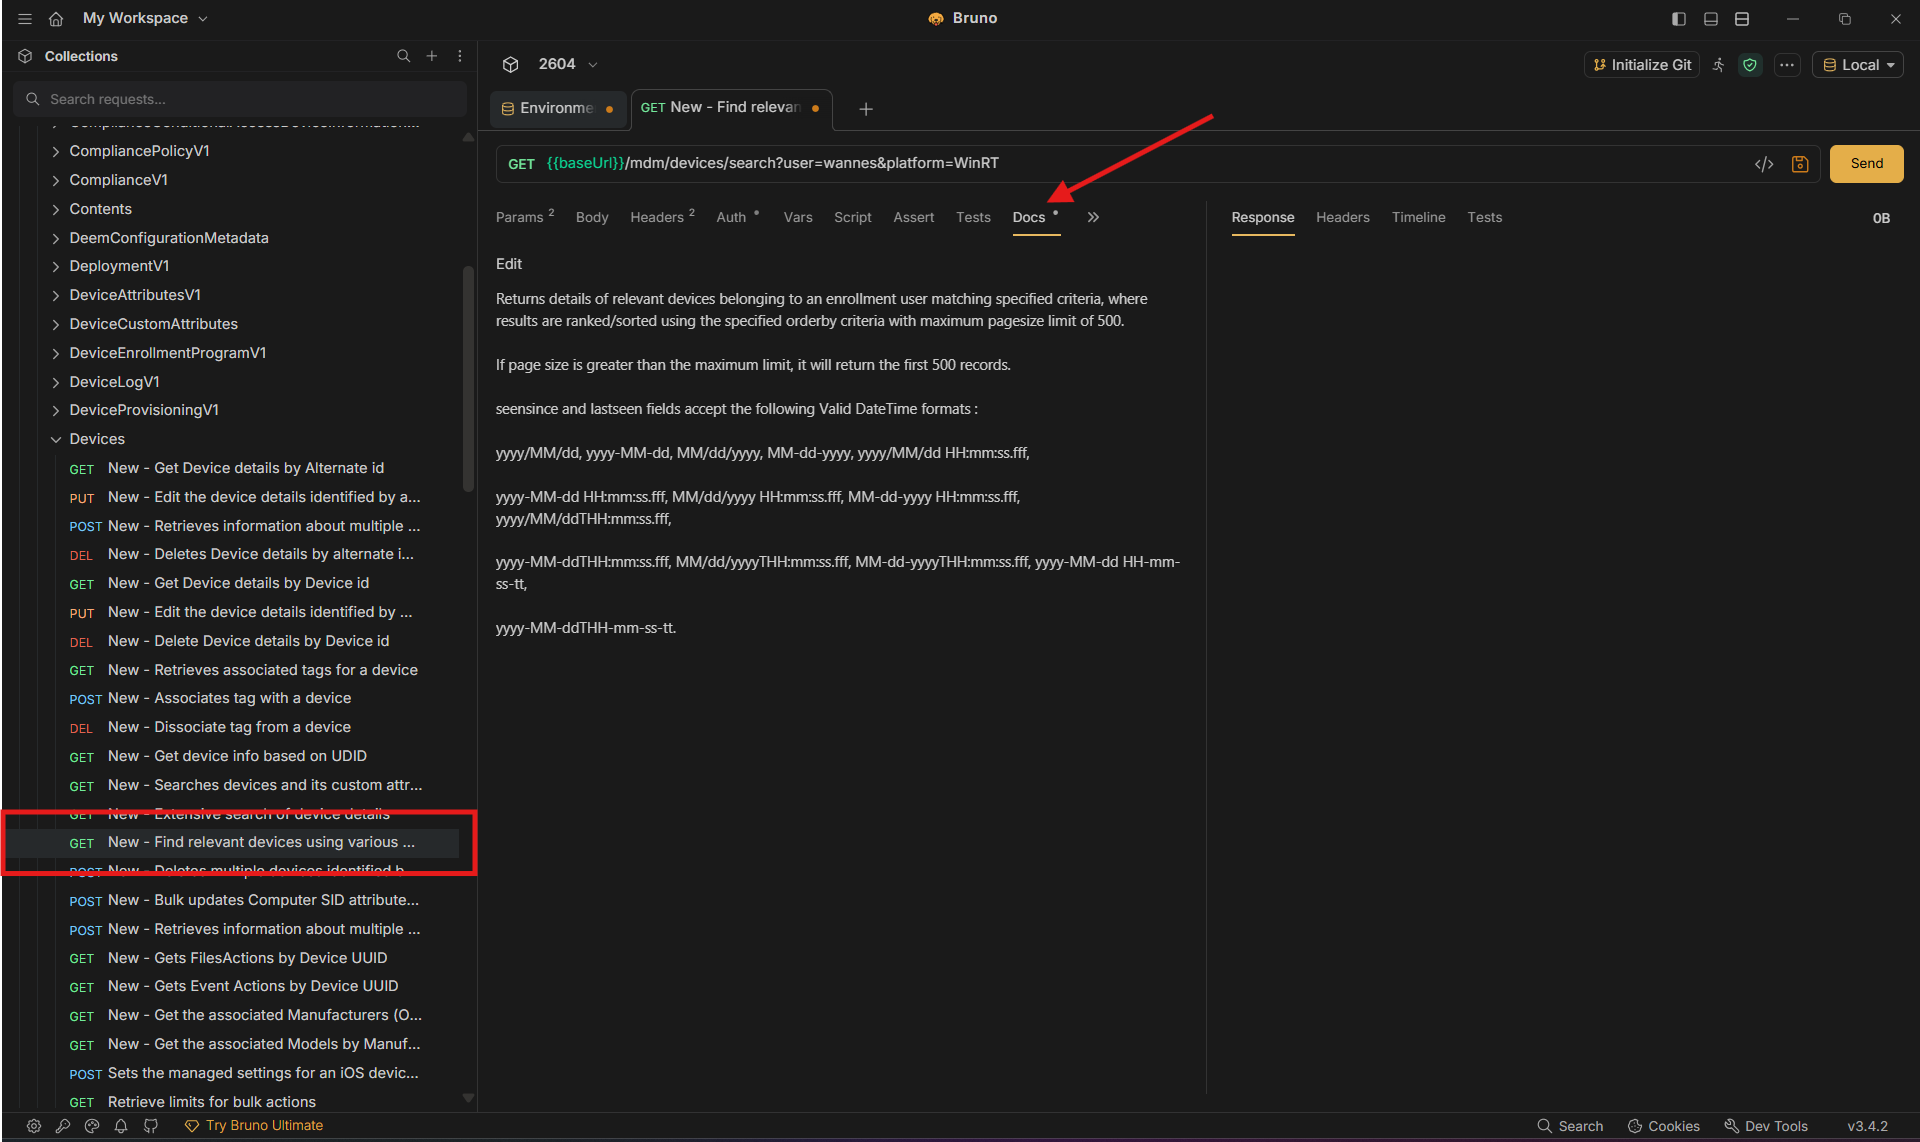Switch to the Body tab
The height and width of the screenshot is (1142, 1920).
(x=592, y=217)
